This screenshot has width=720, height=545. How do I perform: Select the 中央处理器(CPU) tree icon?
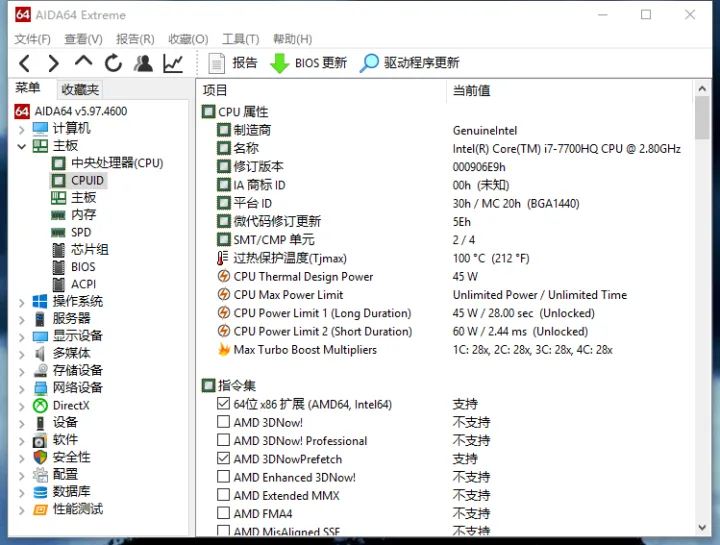click(x=58, y=163)
